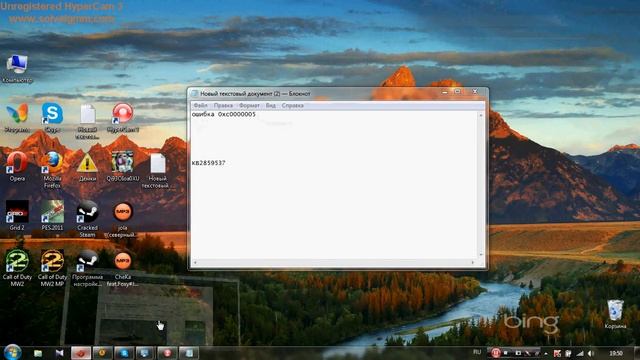Launch the PES 2011 shortcut
Viewport: 640px width, 360px height.
tap(52, 216)
